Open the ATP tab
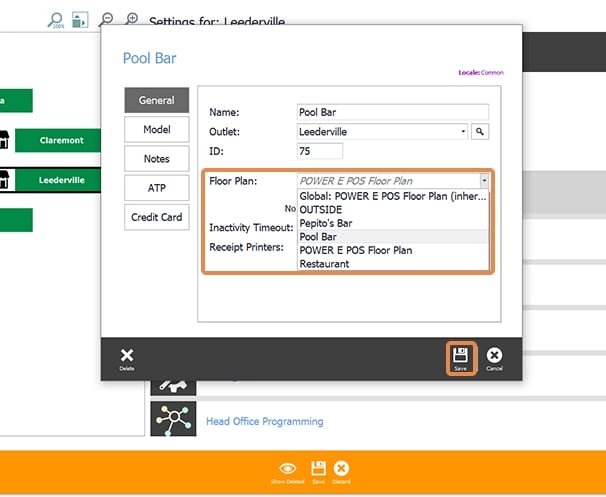The width and height of the screenshot is (606, 497). pyautogui.click(x=157, y=188)
